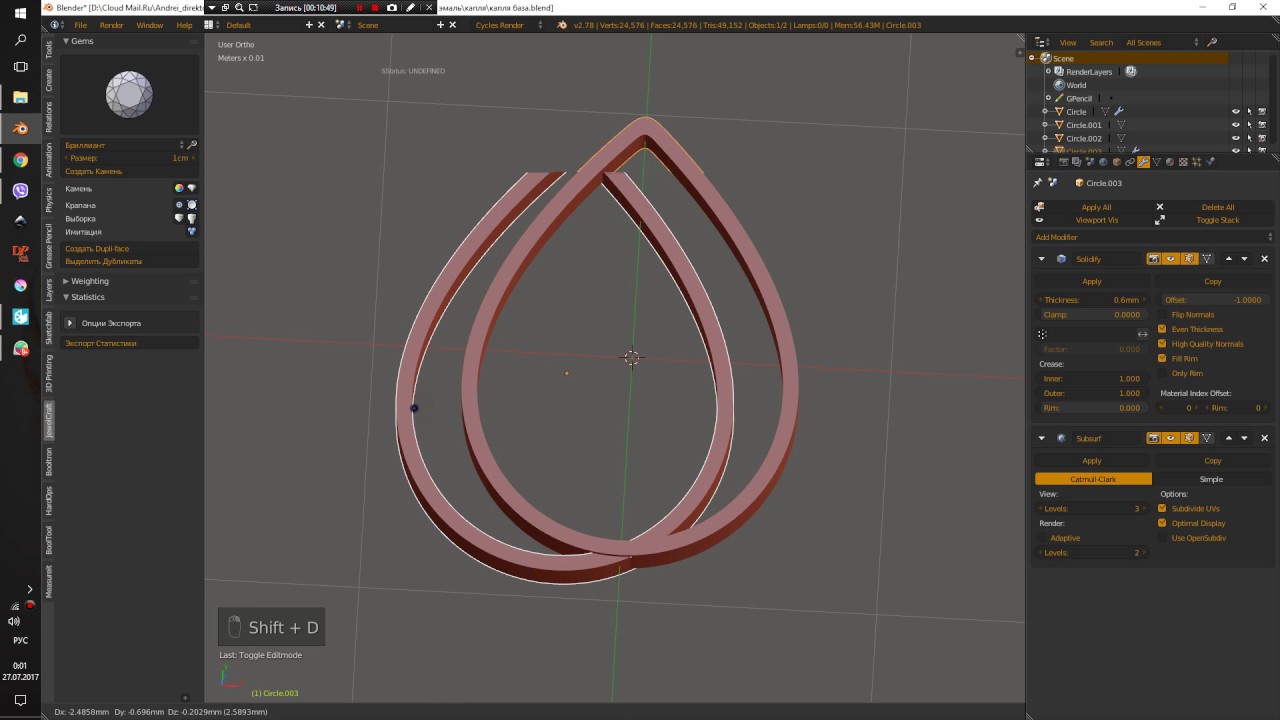The image size is (1280, 720).
Task: Open the Render camera tab in Properties
Action: point(1064,162)
